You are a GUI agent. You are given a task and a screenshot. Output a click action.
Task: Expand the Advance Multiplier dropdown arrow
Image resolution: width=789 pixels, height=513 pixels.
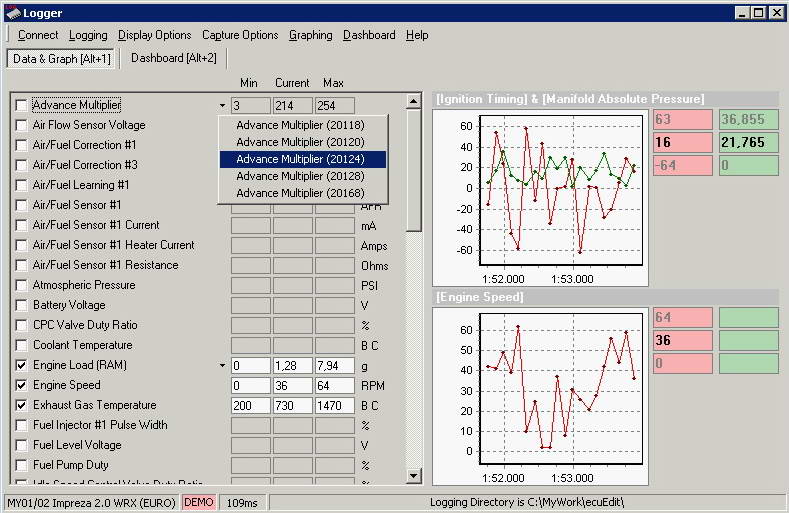pos(222,105)
